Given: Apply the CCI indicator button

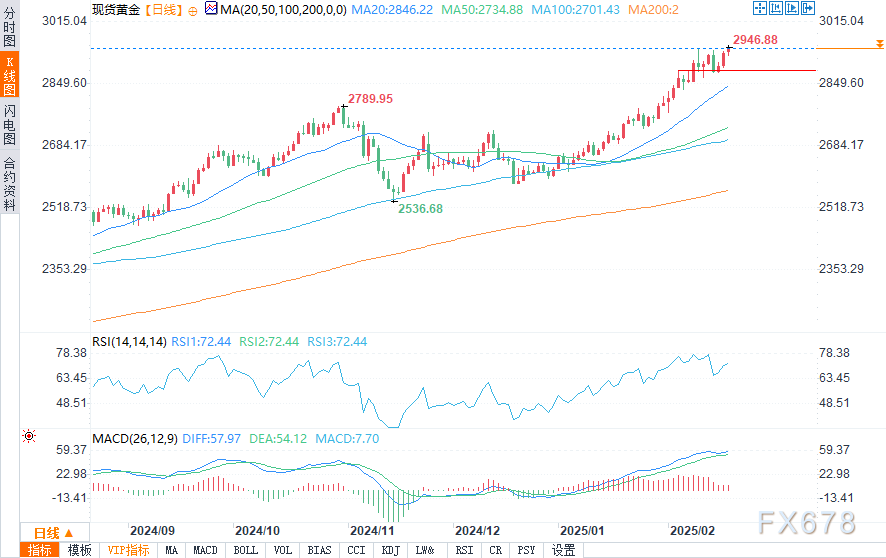Looking at the screenshot, I should 356,550.
